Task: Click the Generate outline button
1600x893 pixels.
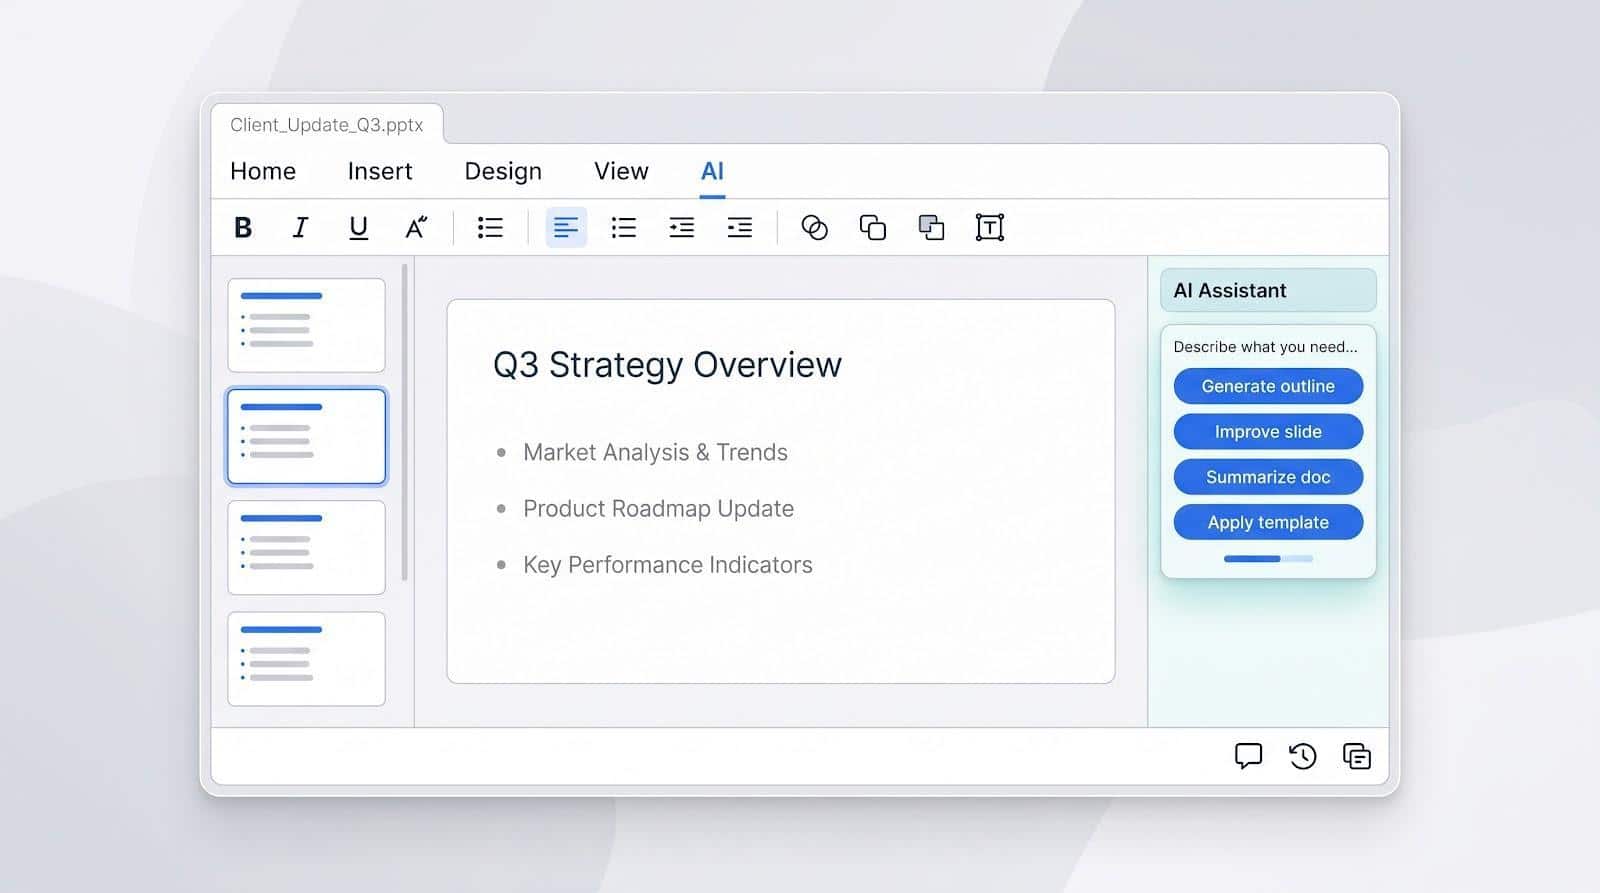Action: pyautogui.click(x=1268, y=386)
